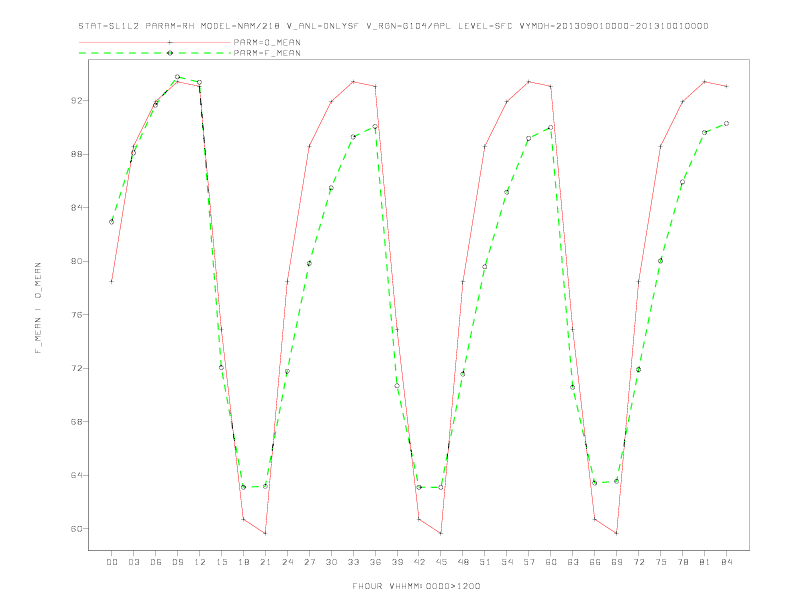
Task: Click the y-axis tick label 84
Action: tap(76, 208)
